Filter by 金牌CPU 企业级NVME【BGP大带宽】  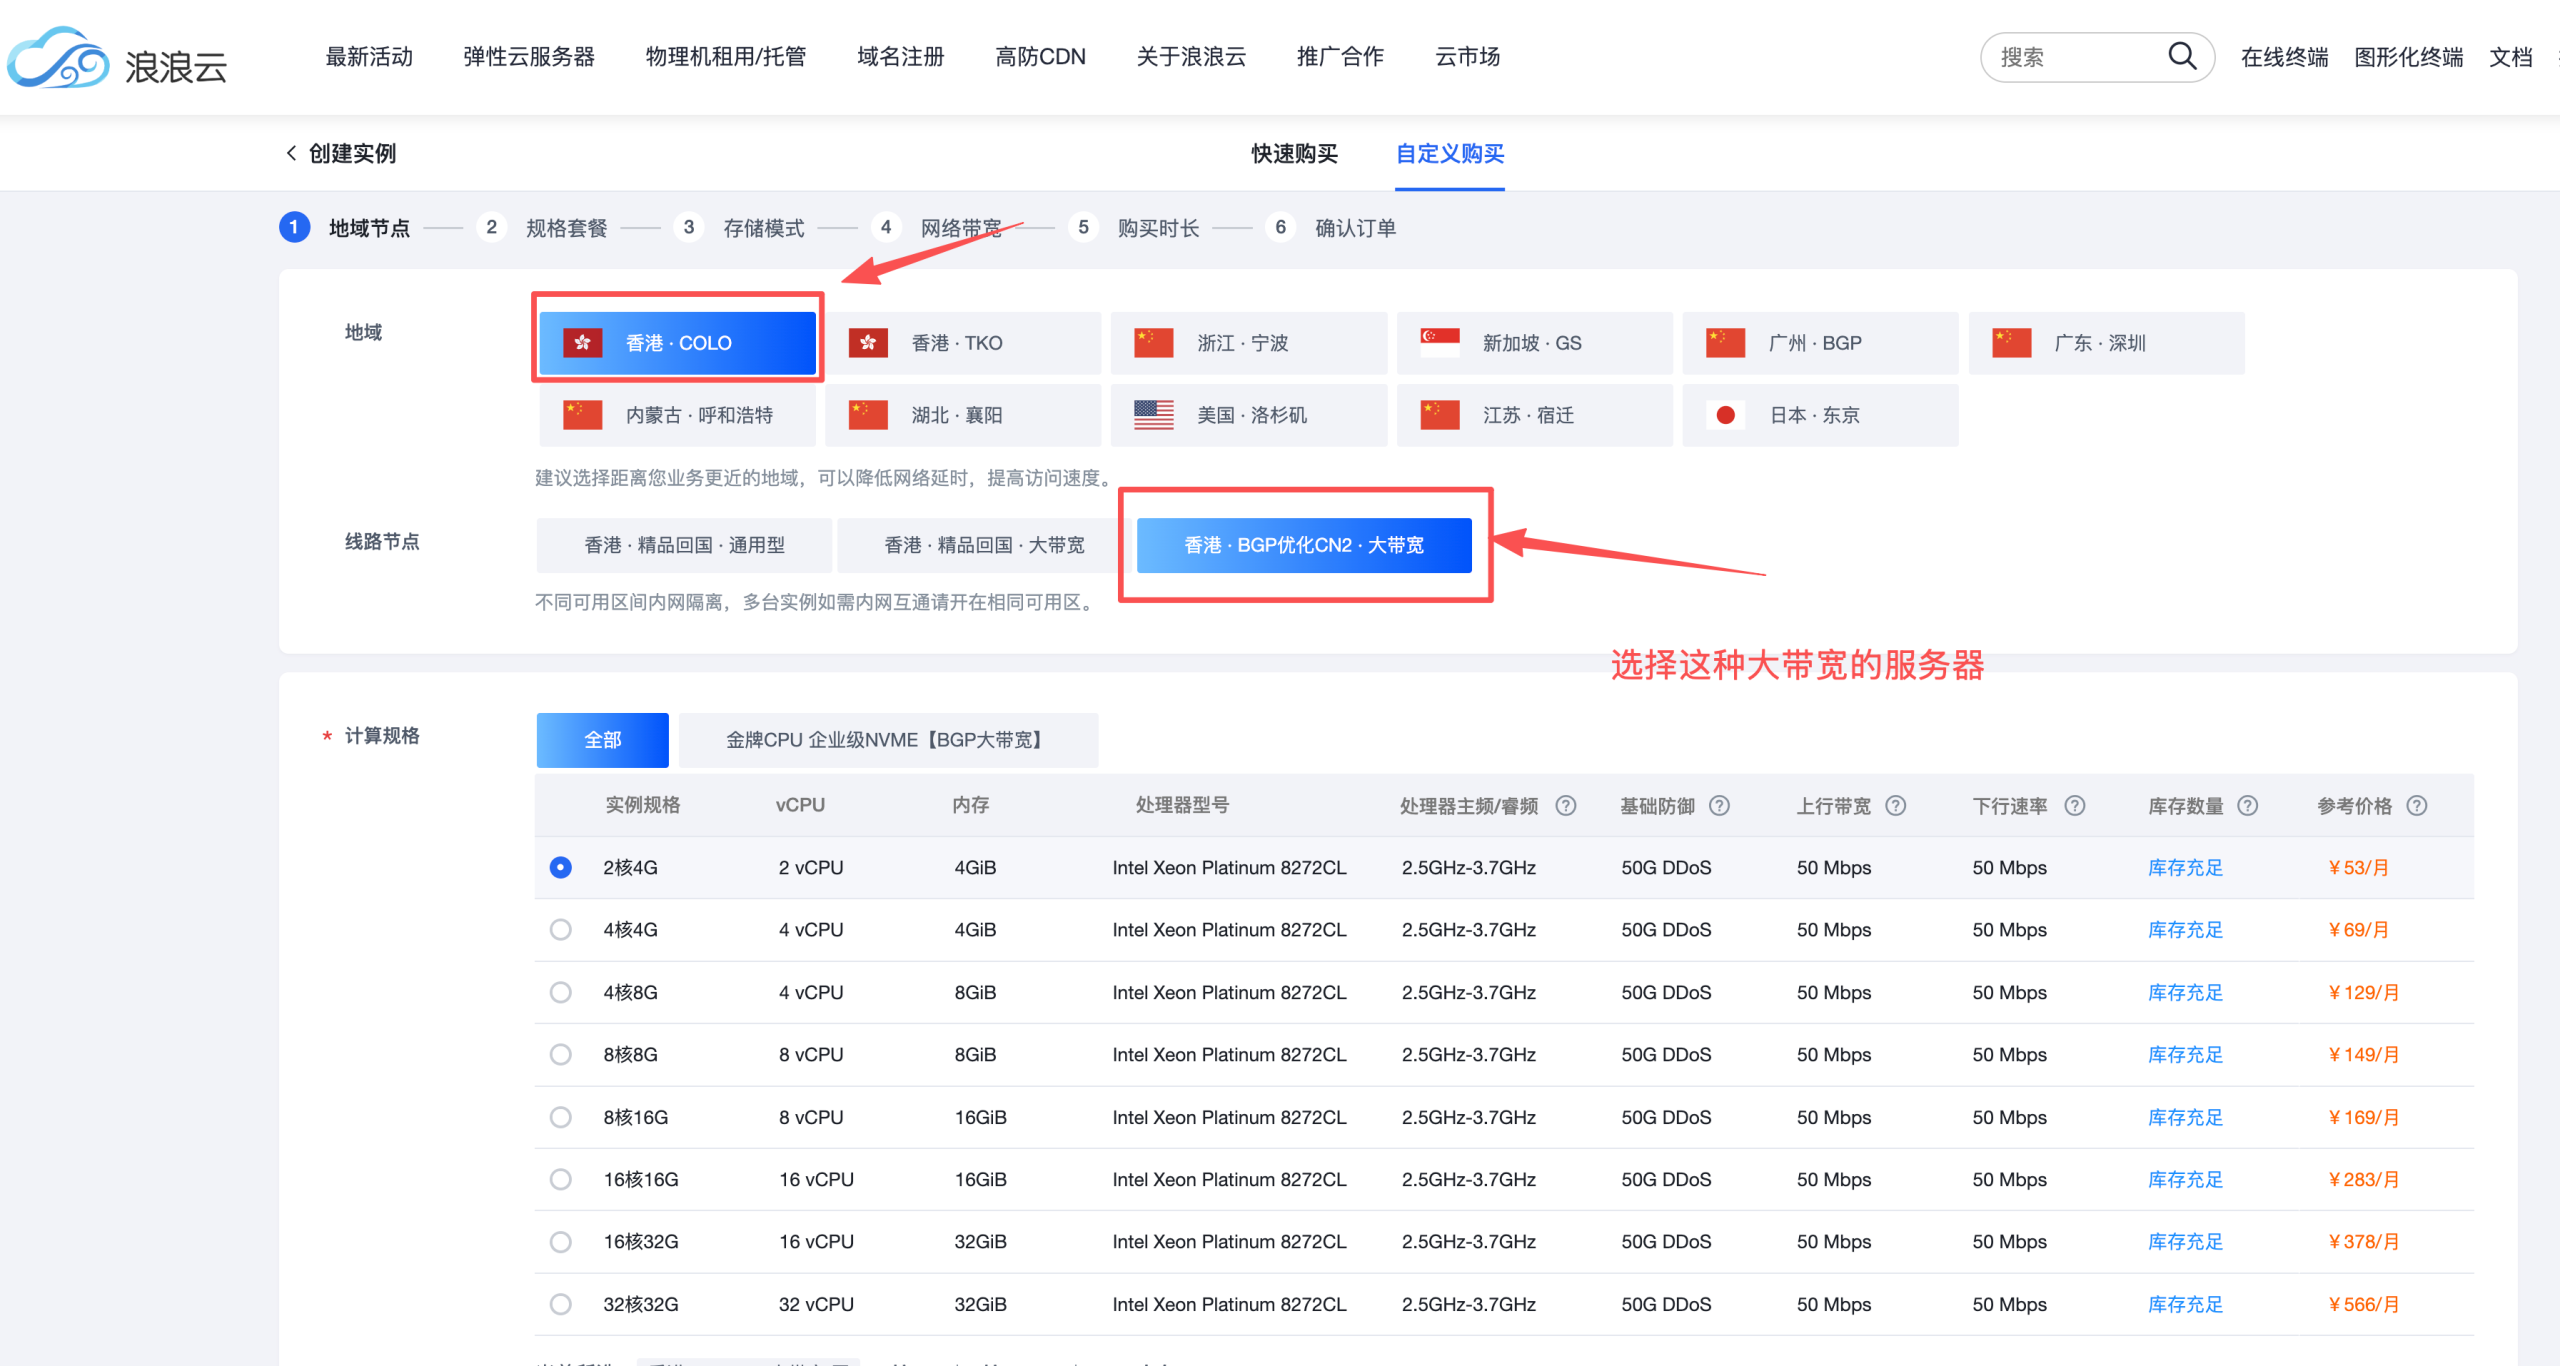pos(888,740)
